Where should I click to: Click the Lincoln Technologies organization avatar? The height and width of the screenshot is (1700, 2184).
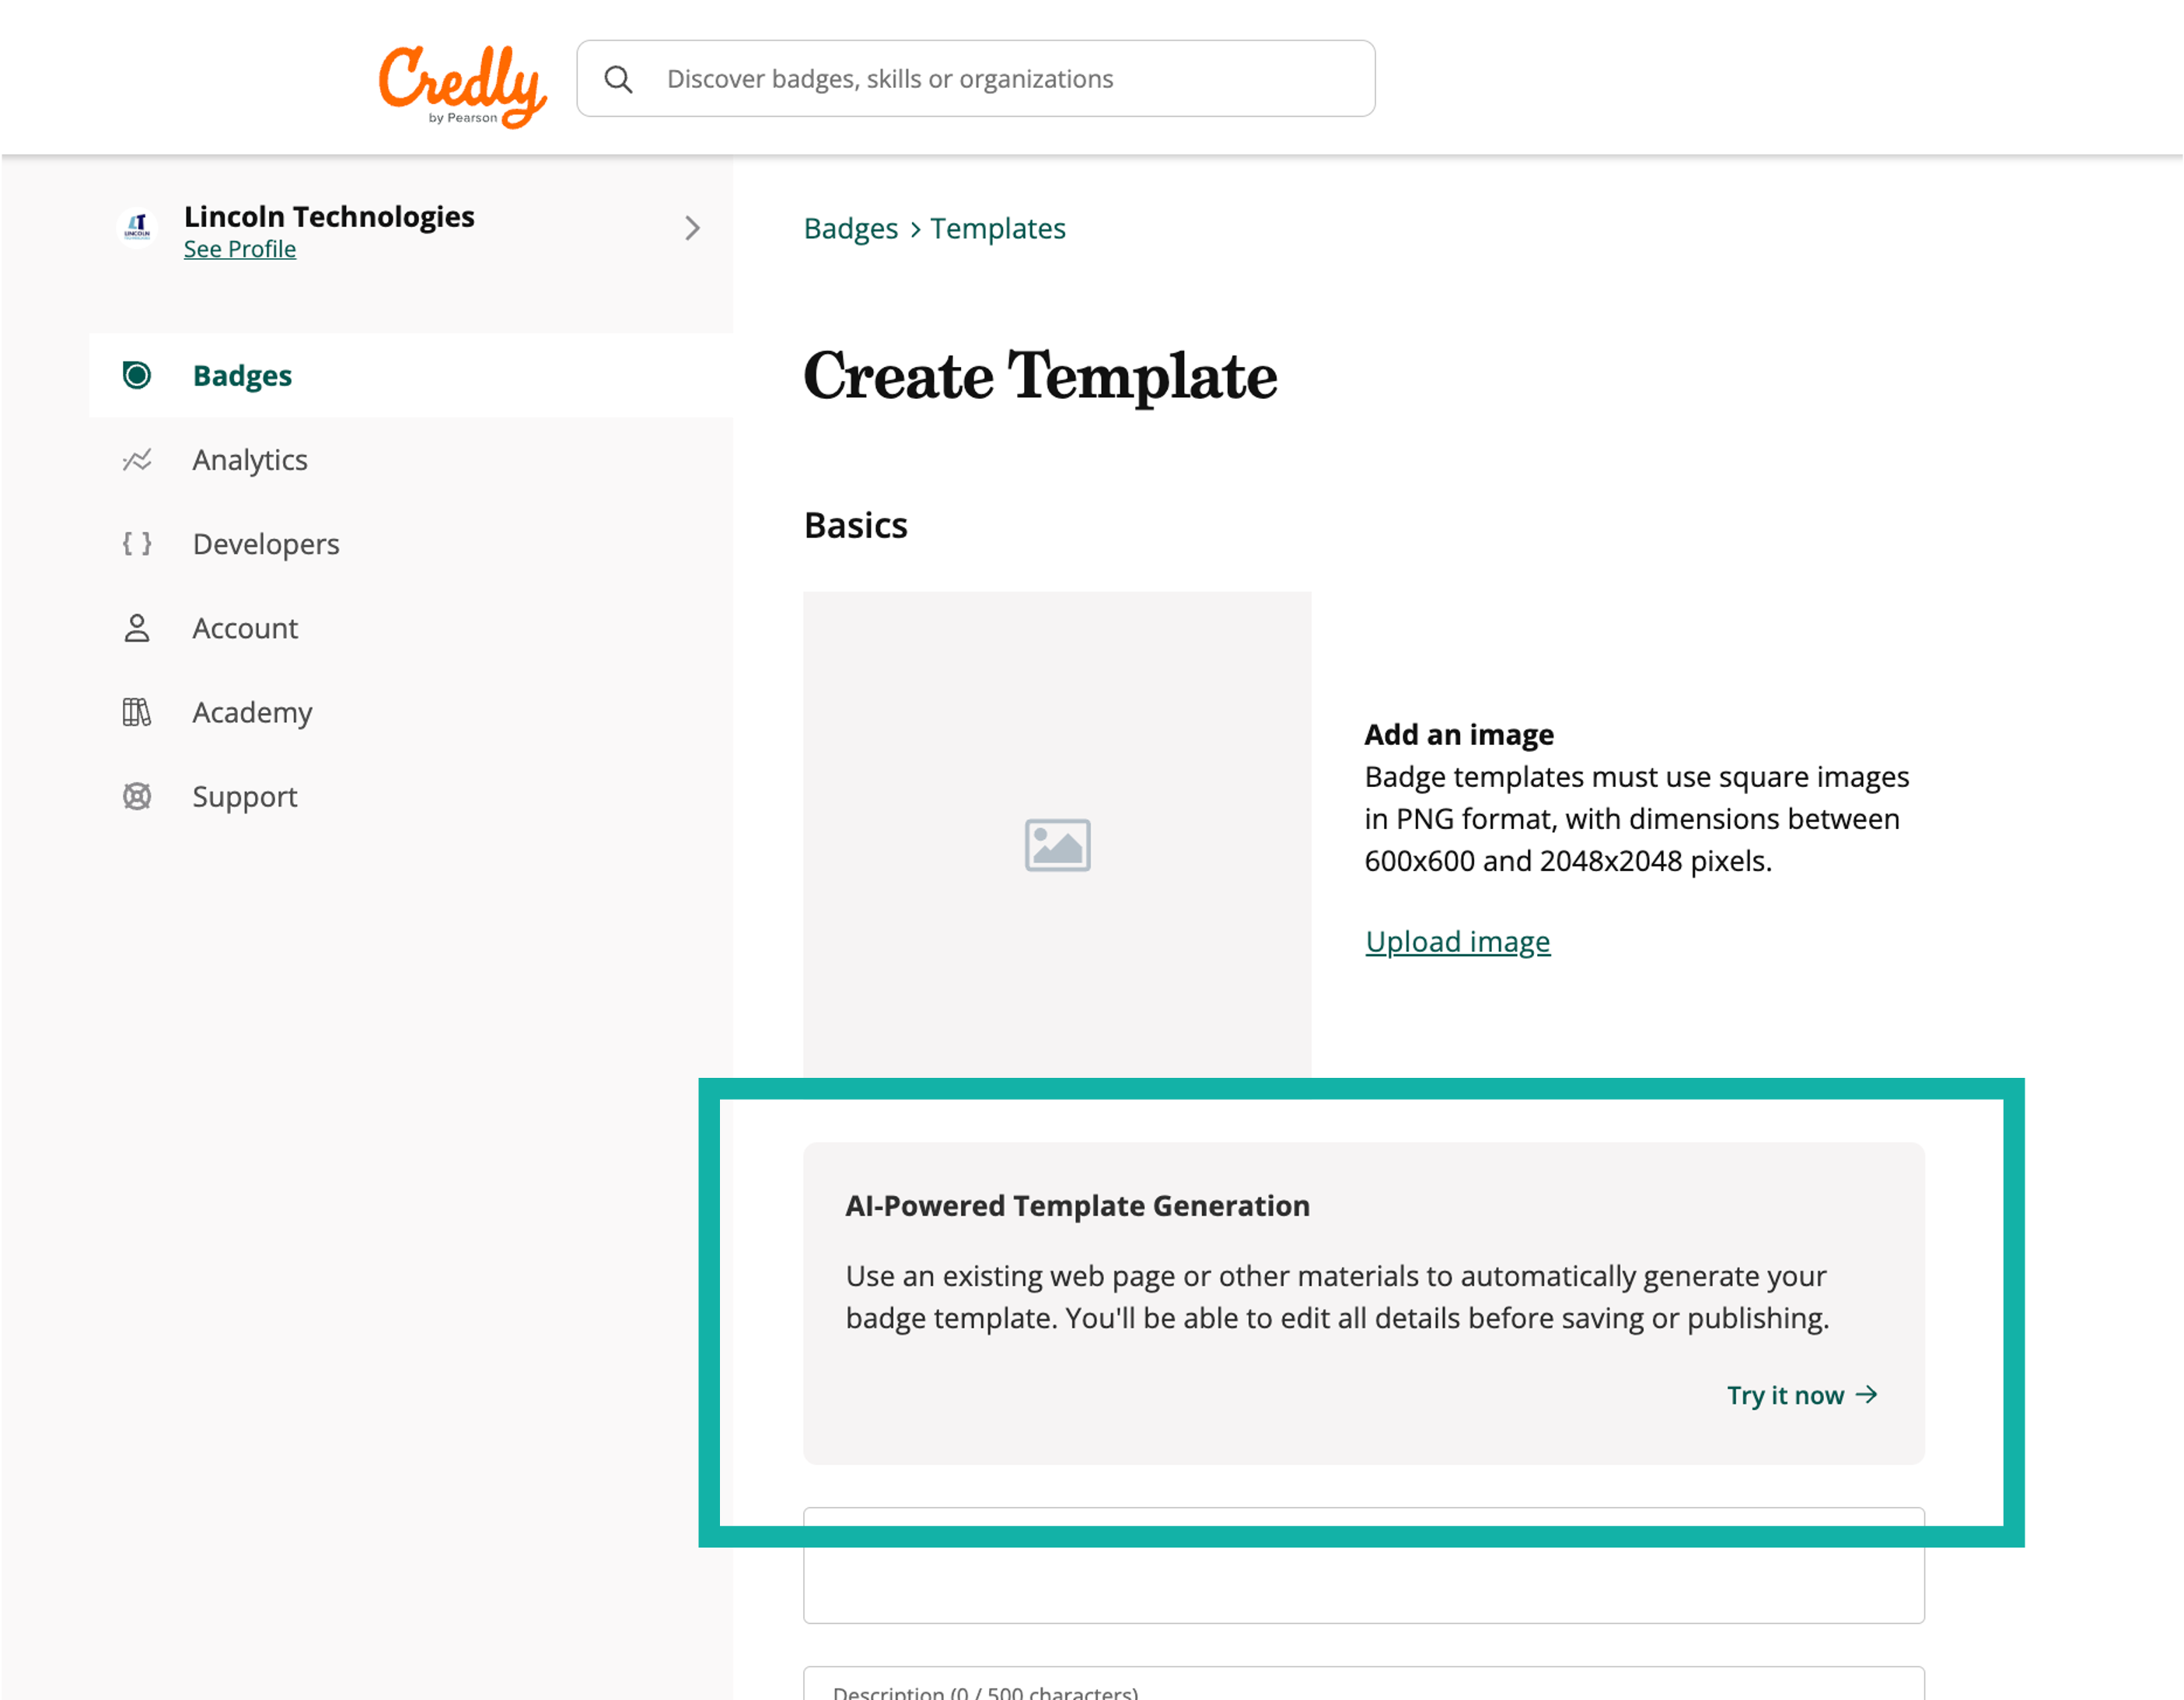point(137,227)
